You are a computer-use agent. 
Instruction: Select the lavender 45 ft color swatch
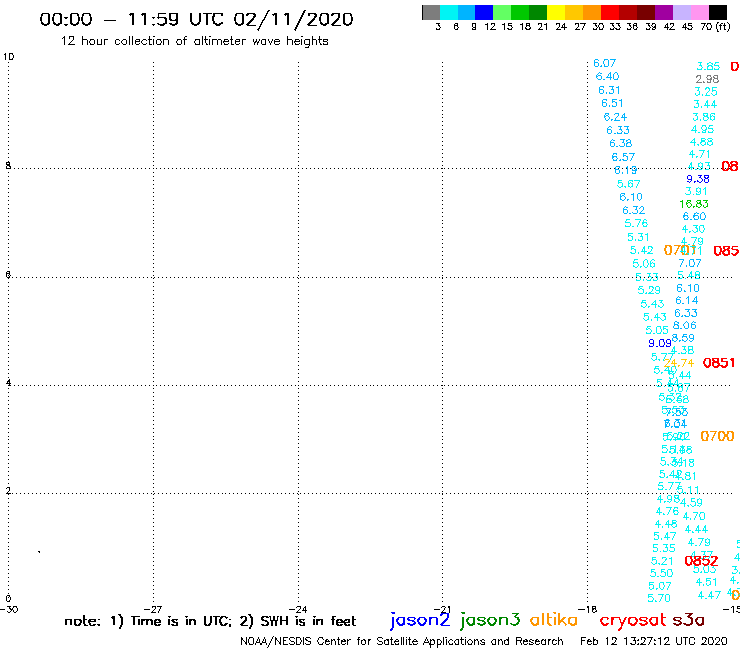click(681, 12)
